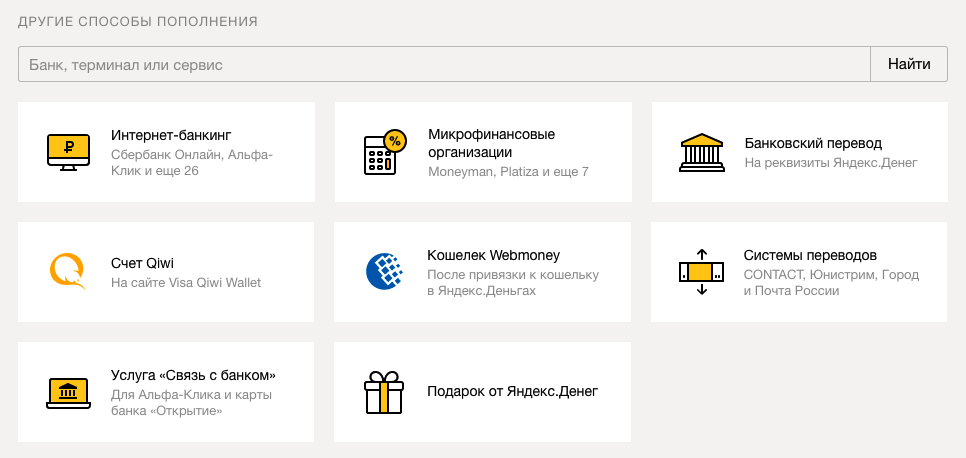Select the «Банковский перевод» title

point(813,143)
